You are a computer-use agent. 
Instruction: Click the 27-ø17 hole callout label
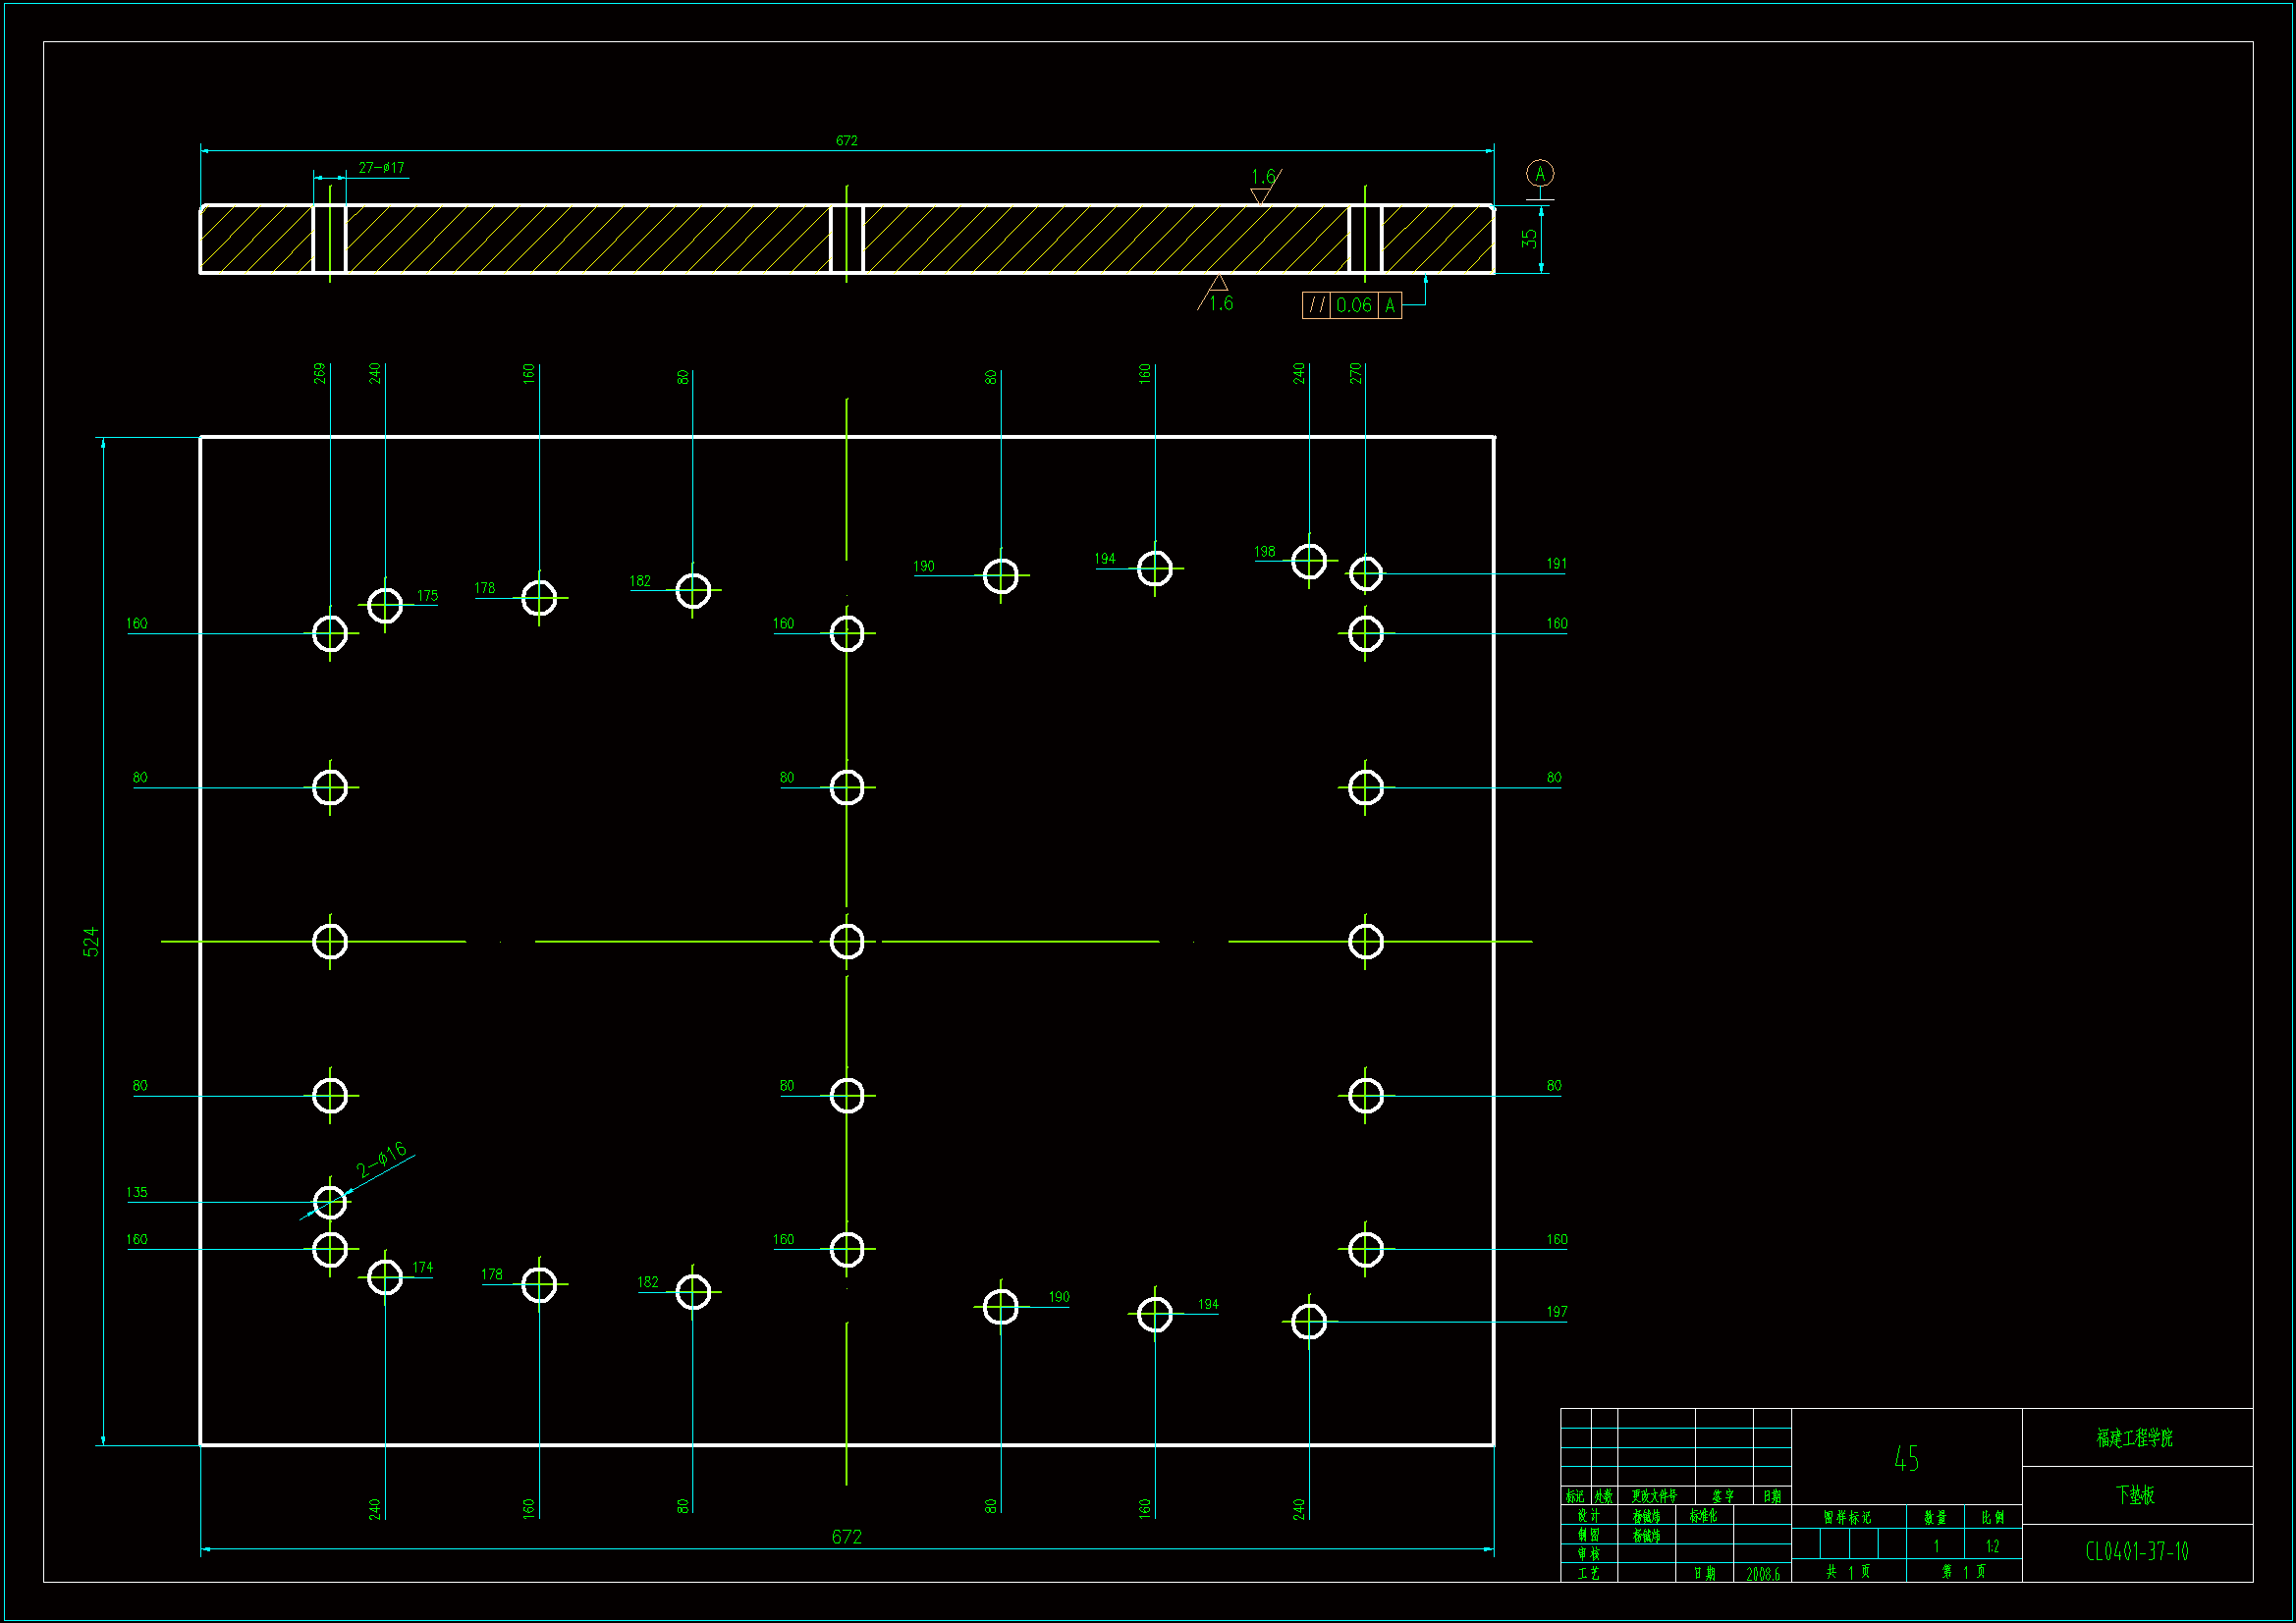tap(381, 168)
